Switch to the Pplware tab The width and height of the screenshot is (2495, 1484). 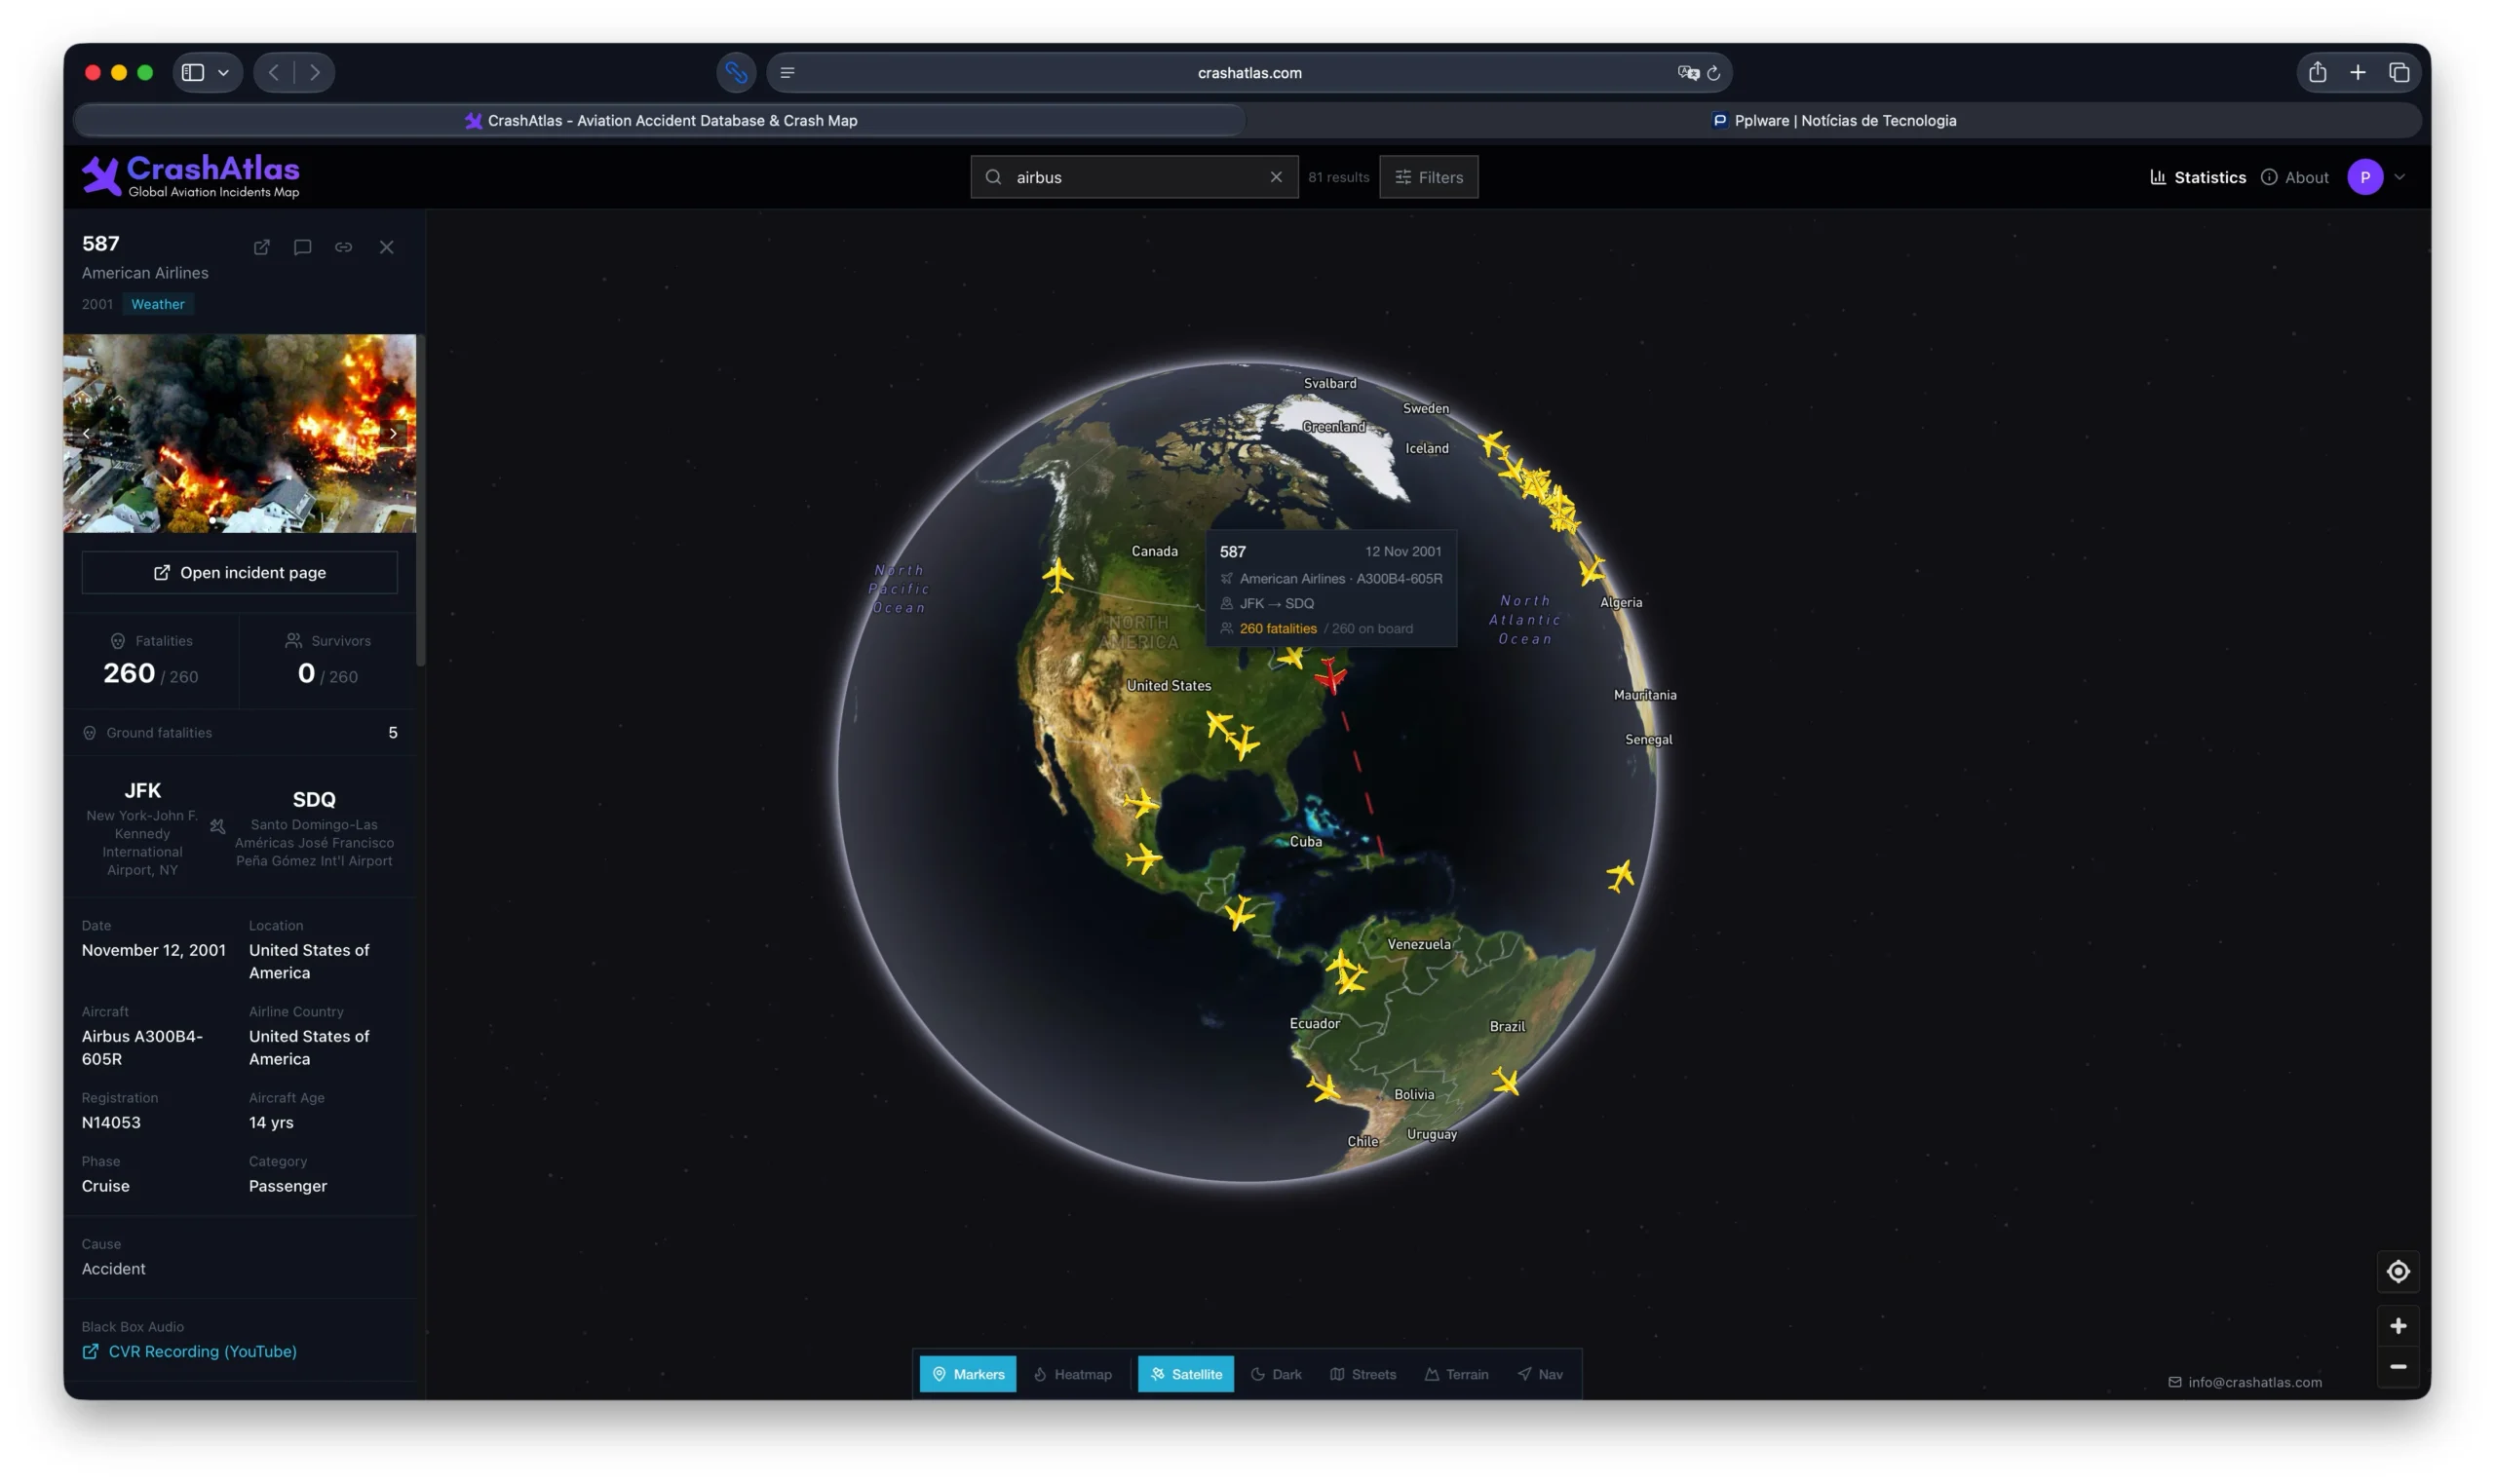tap(1833, 120)
